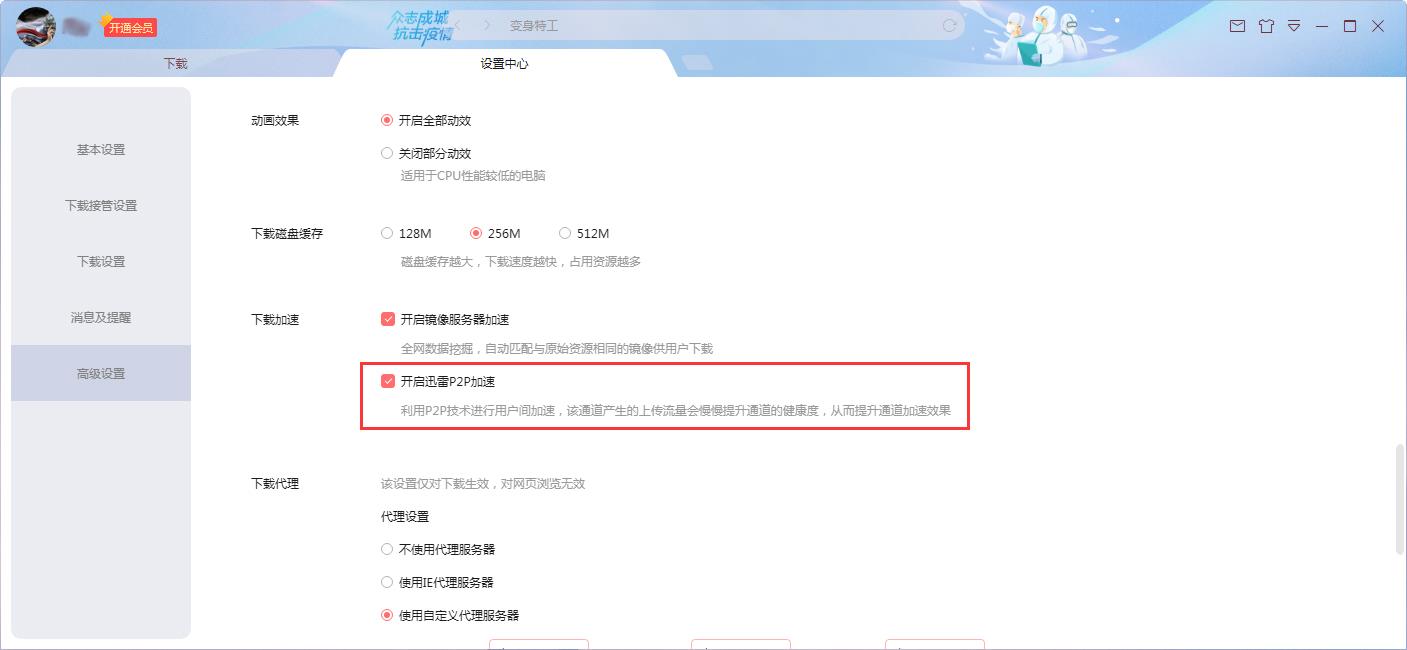Click the user avatar picture

click(x=35, y=27)
